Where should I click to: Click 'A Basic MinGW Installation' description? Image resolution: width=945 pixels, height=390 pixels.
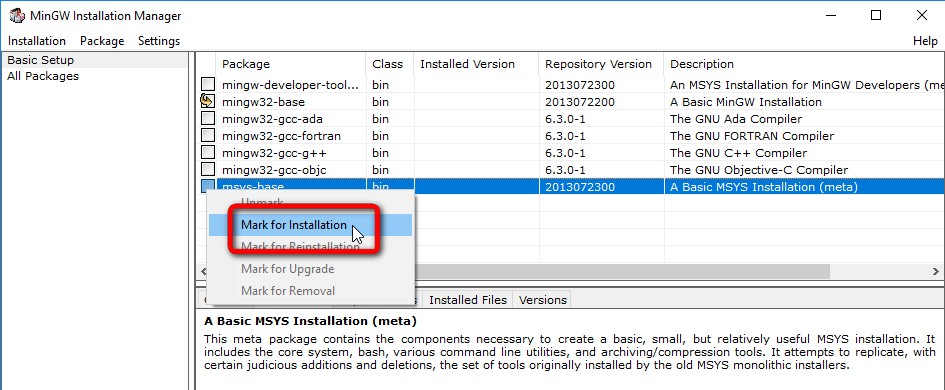(746, 102)
